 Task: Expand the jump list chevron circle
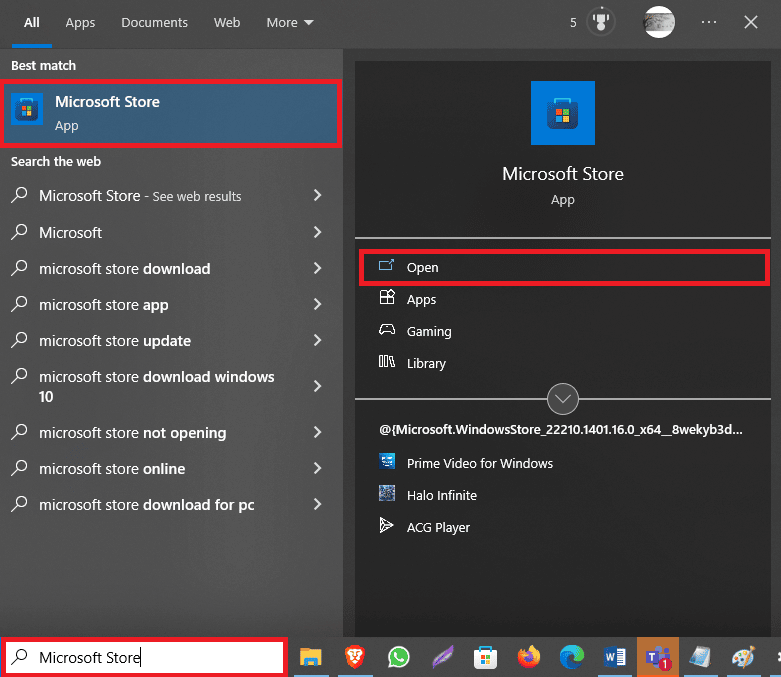click(563, 399)
